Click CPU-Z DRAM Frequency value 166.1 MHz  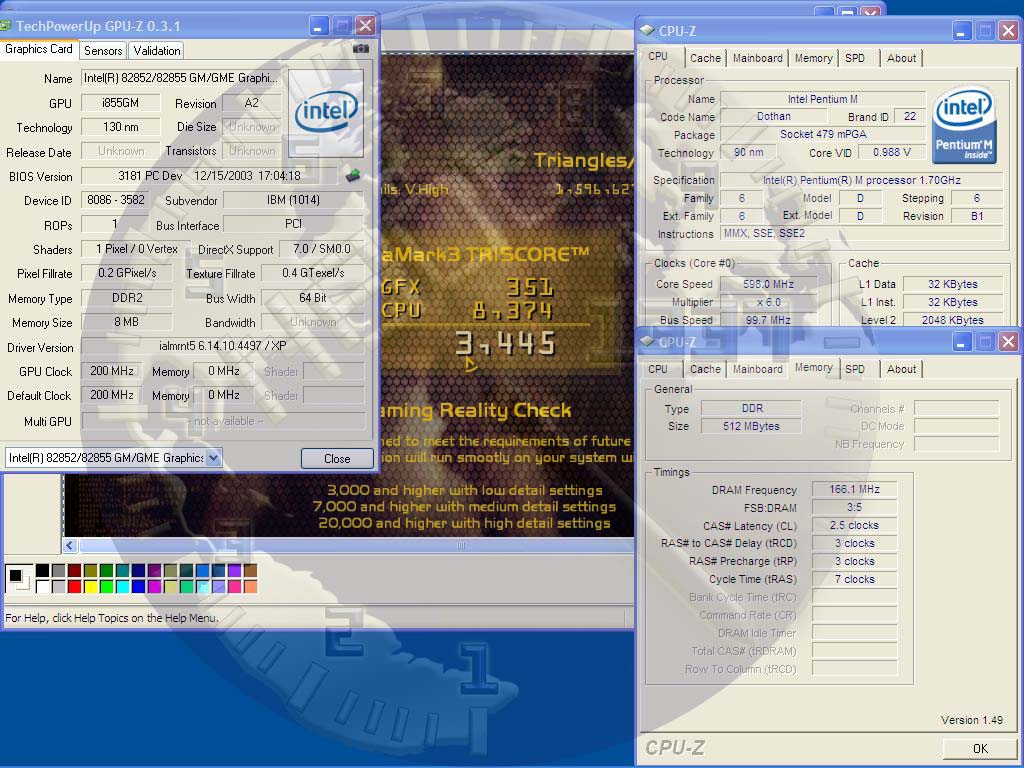click(x=854, y=489)
